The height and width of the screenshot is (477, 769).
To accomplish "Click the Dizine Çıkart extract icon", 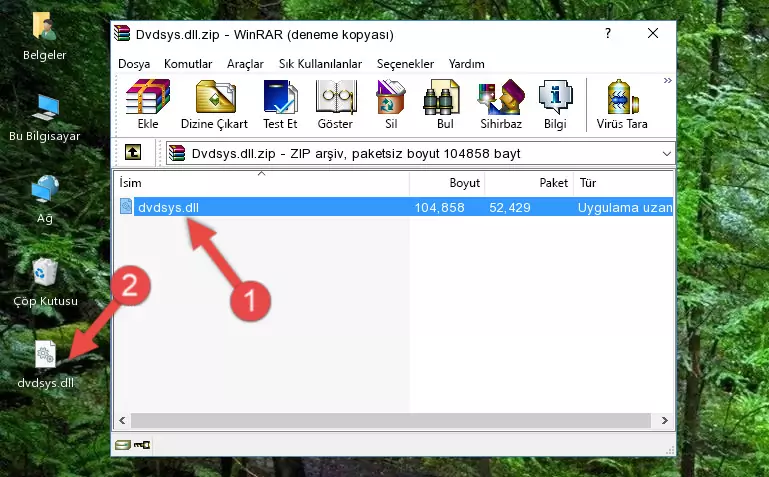I will point(214,104).
